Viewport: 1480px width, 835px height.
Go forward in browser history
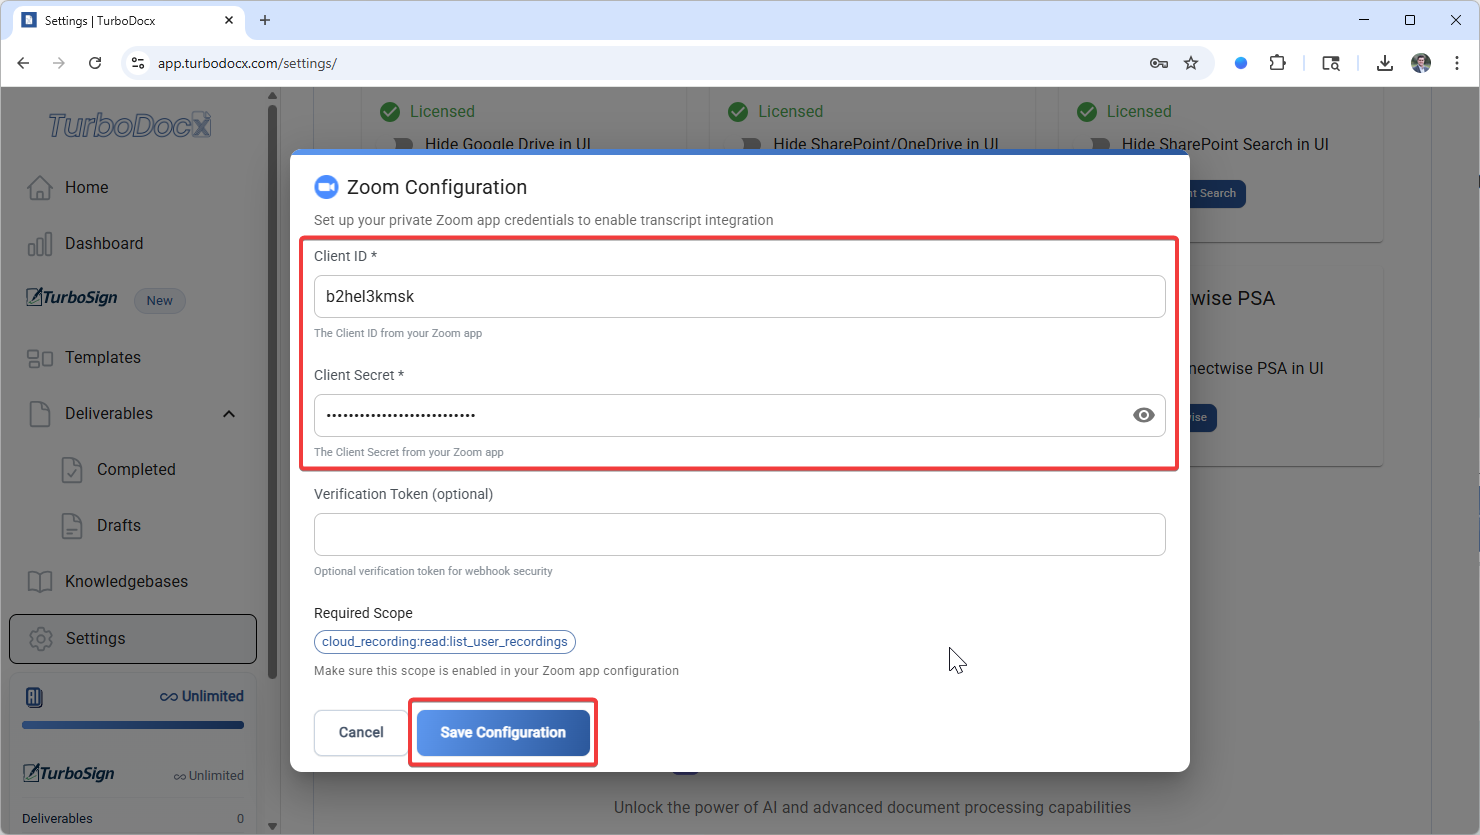tap(59, 63)
